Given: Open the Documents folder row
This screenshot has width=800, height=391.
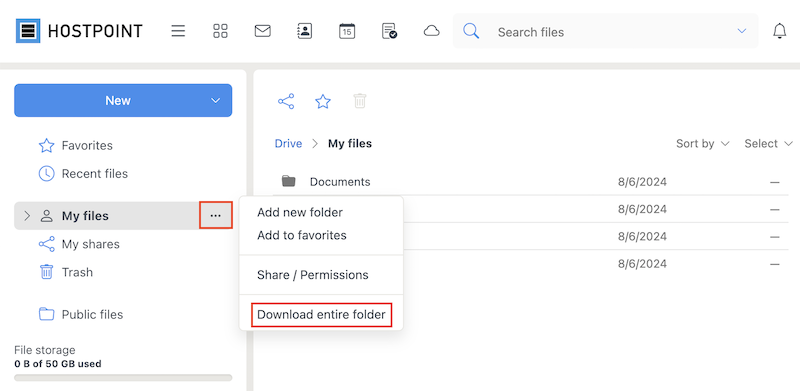Looking at the screenshot, I should [x=531, y=182].
